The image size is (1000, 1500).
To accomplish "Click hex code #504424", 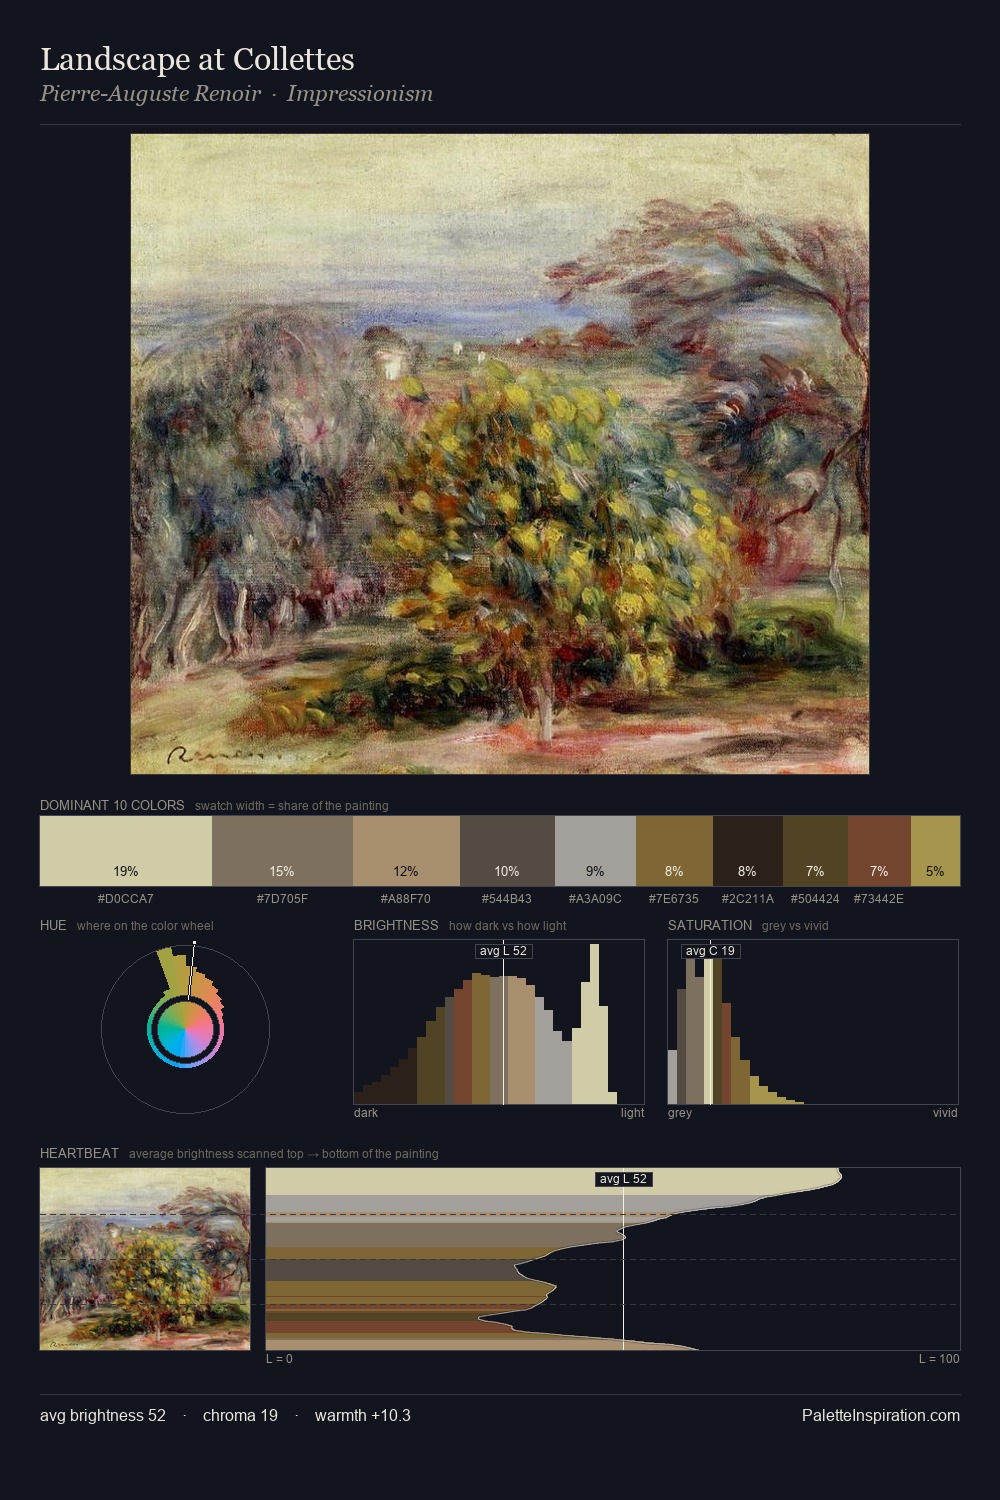I will click(815, 898).
